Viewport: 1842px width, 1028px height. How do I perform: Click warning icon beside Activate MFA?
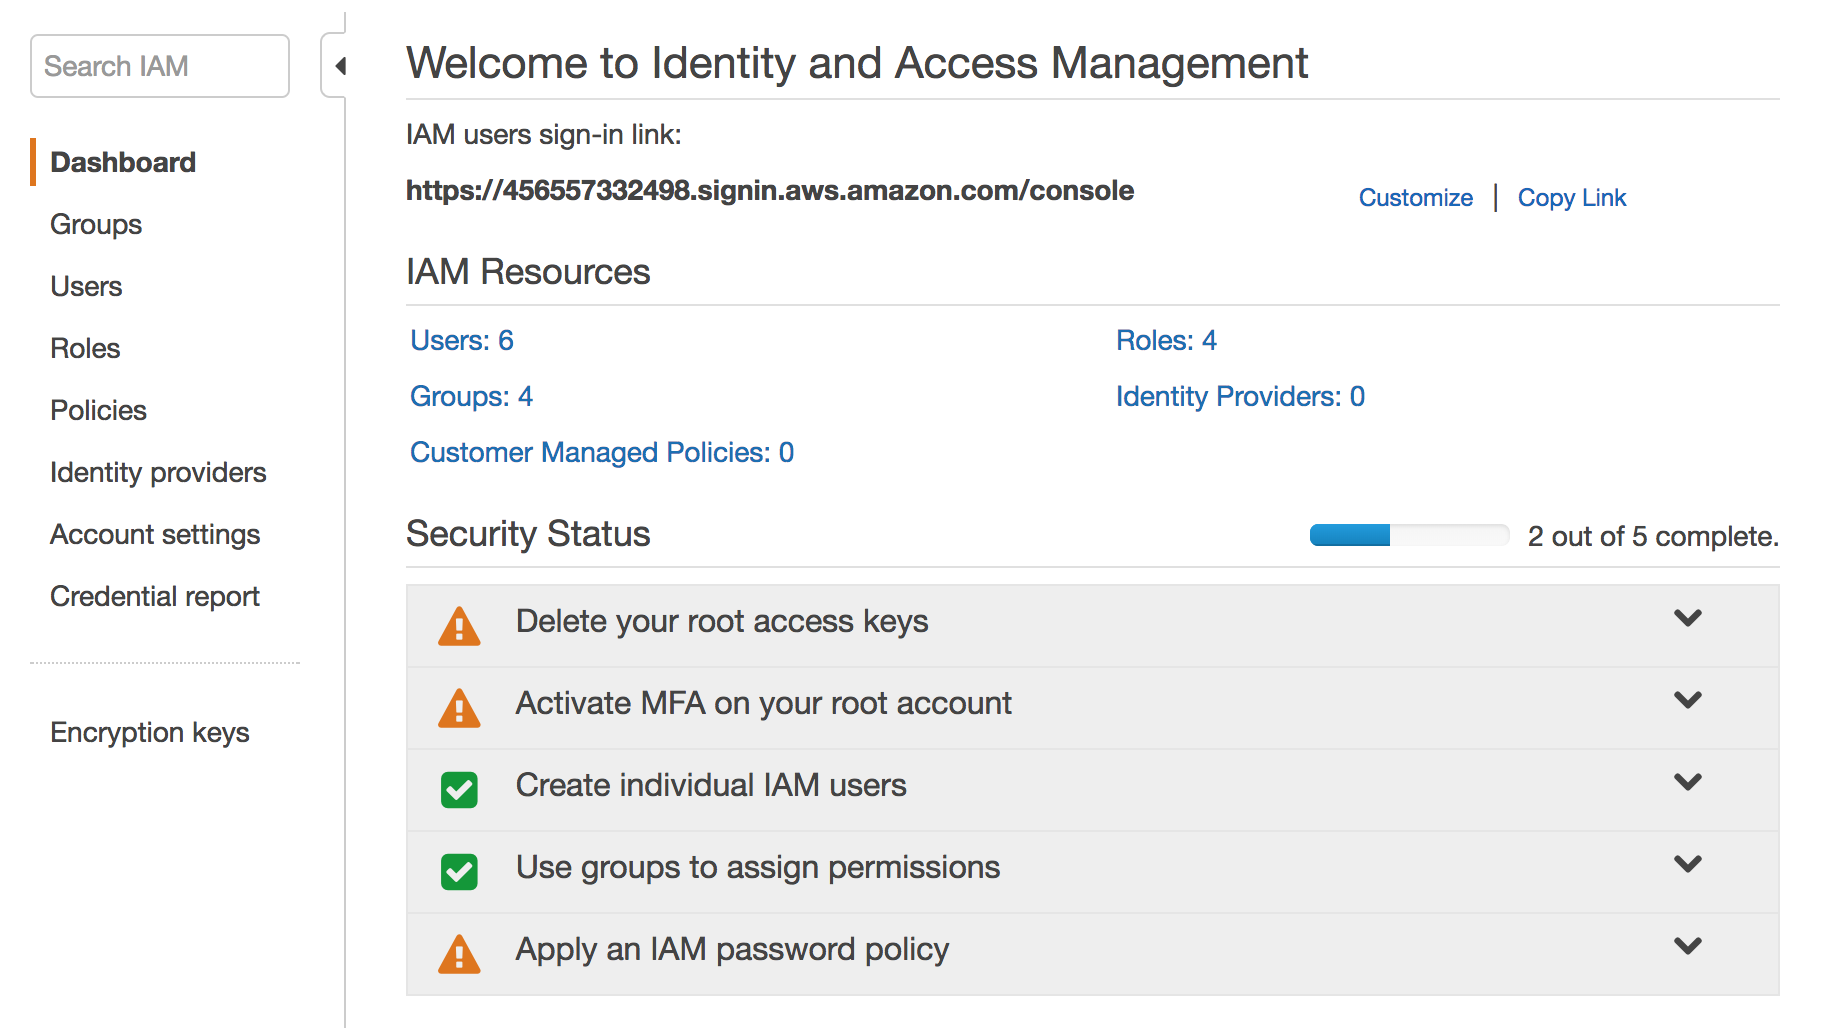[x=459, y=708]
